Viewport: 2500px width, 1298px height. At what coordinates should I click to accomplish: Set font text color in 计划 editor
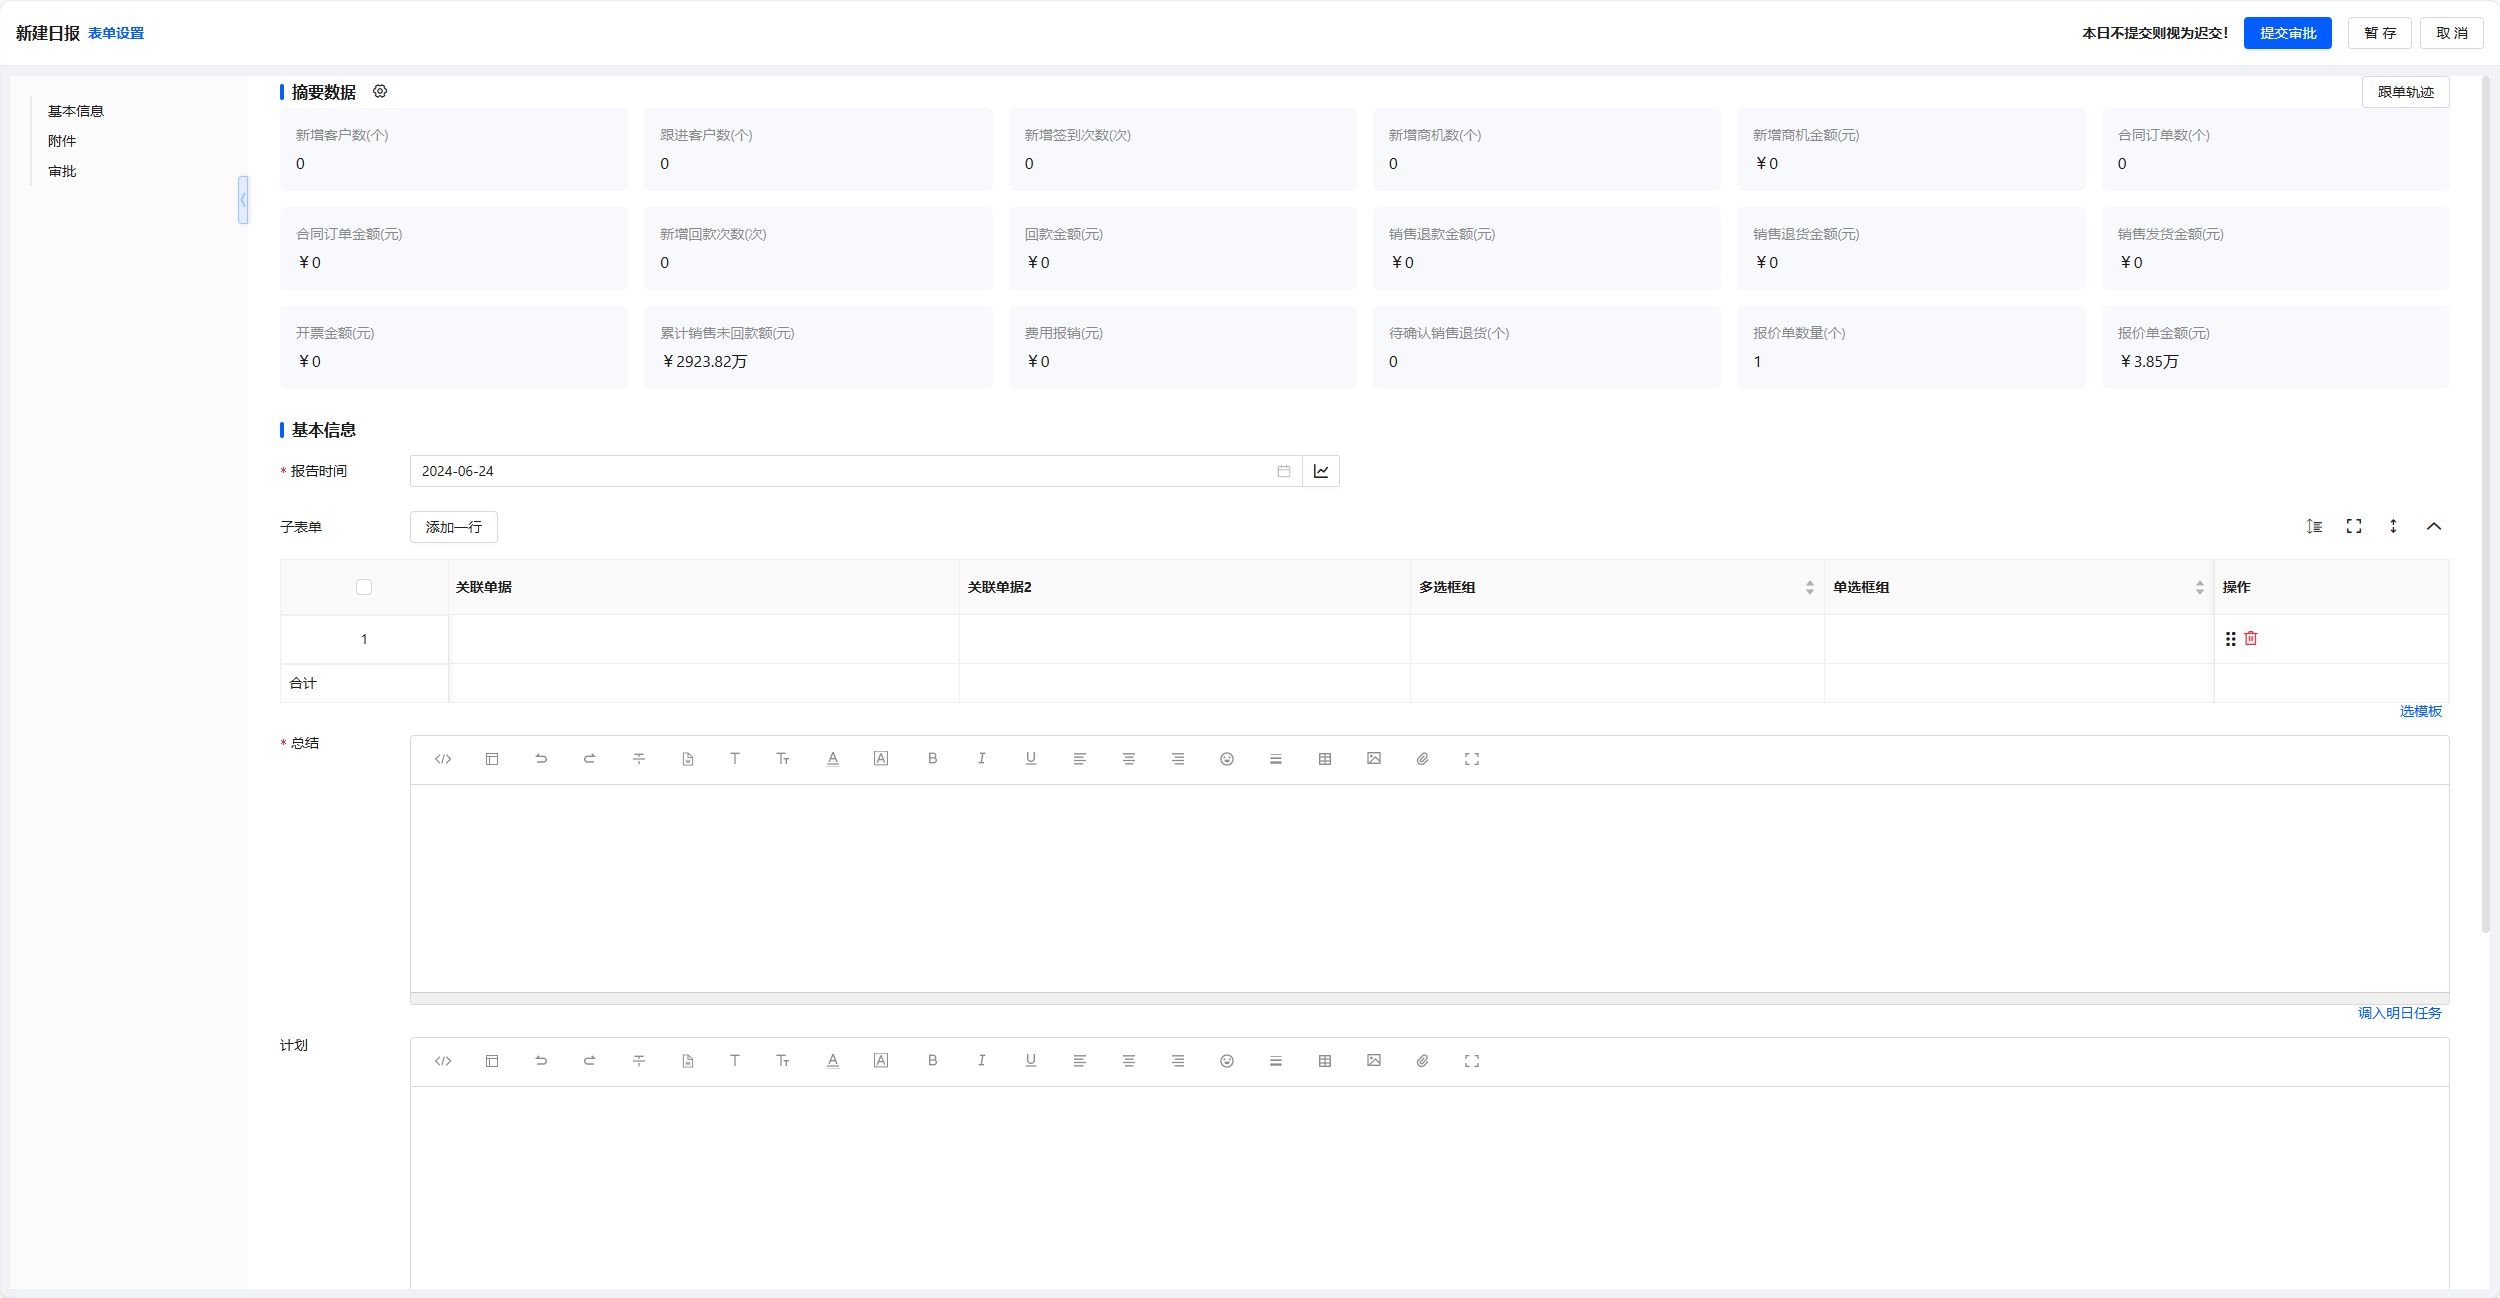(833, 1061)
